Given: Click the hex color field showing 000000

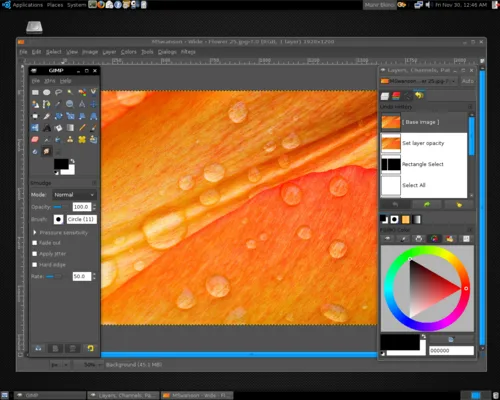Looking at the screenshot, I should point(451,351).
